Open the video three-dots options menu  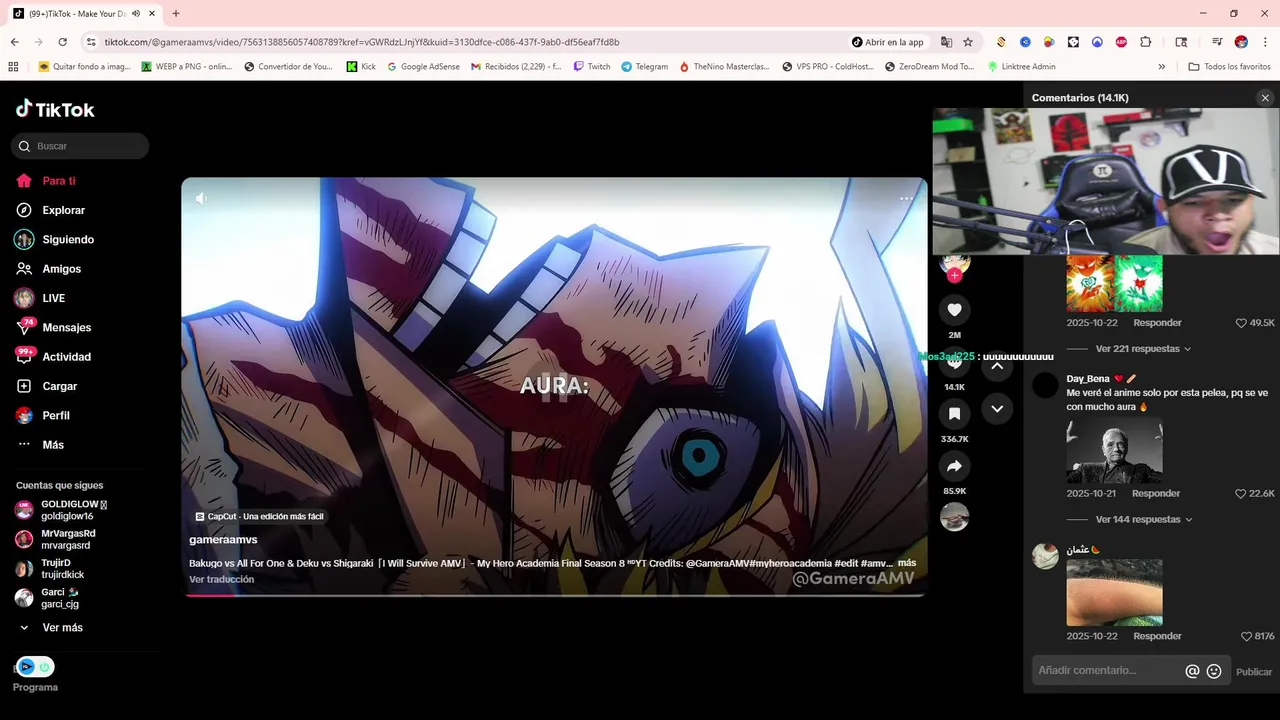point(906,198)
